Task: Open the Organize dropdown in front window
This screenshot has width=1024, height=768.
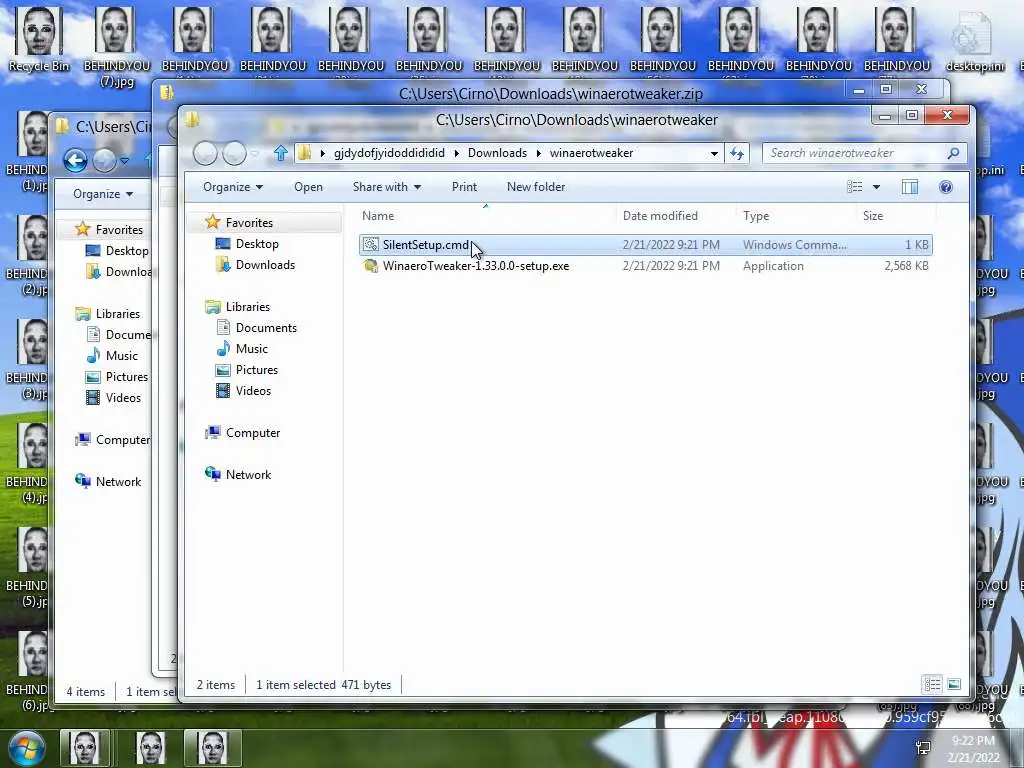Action: 232,187
